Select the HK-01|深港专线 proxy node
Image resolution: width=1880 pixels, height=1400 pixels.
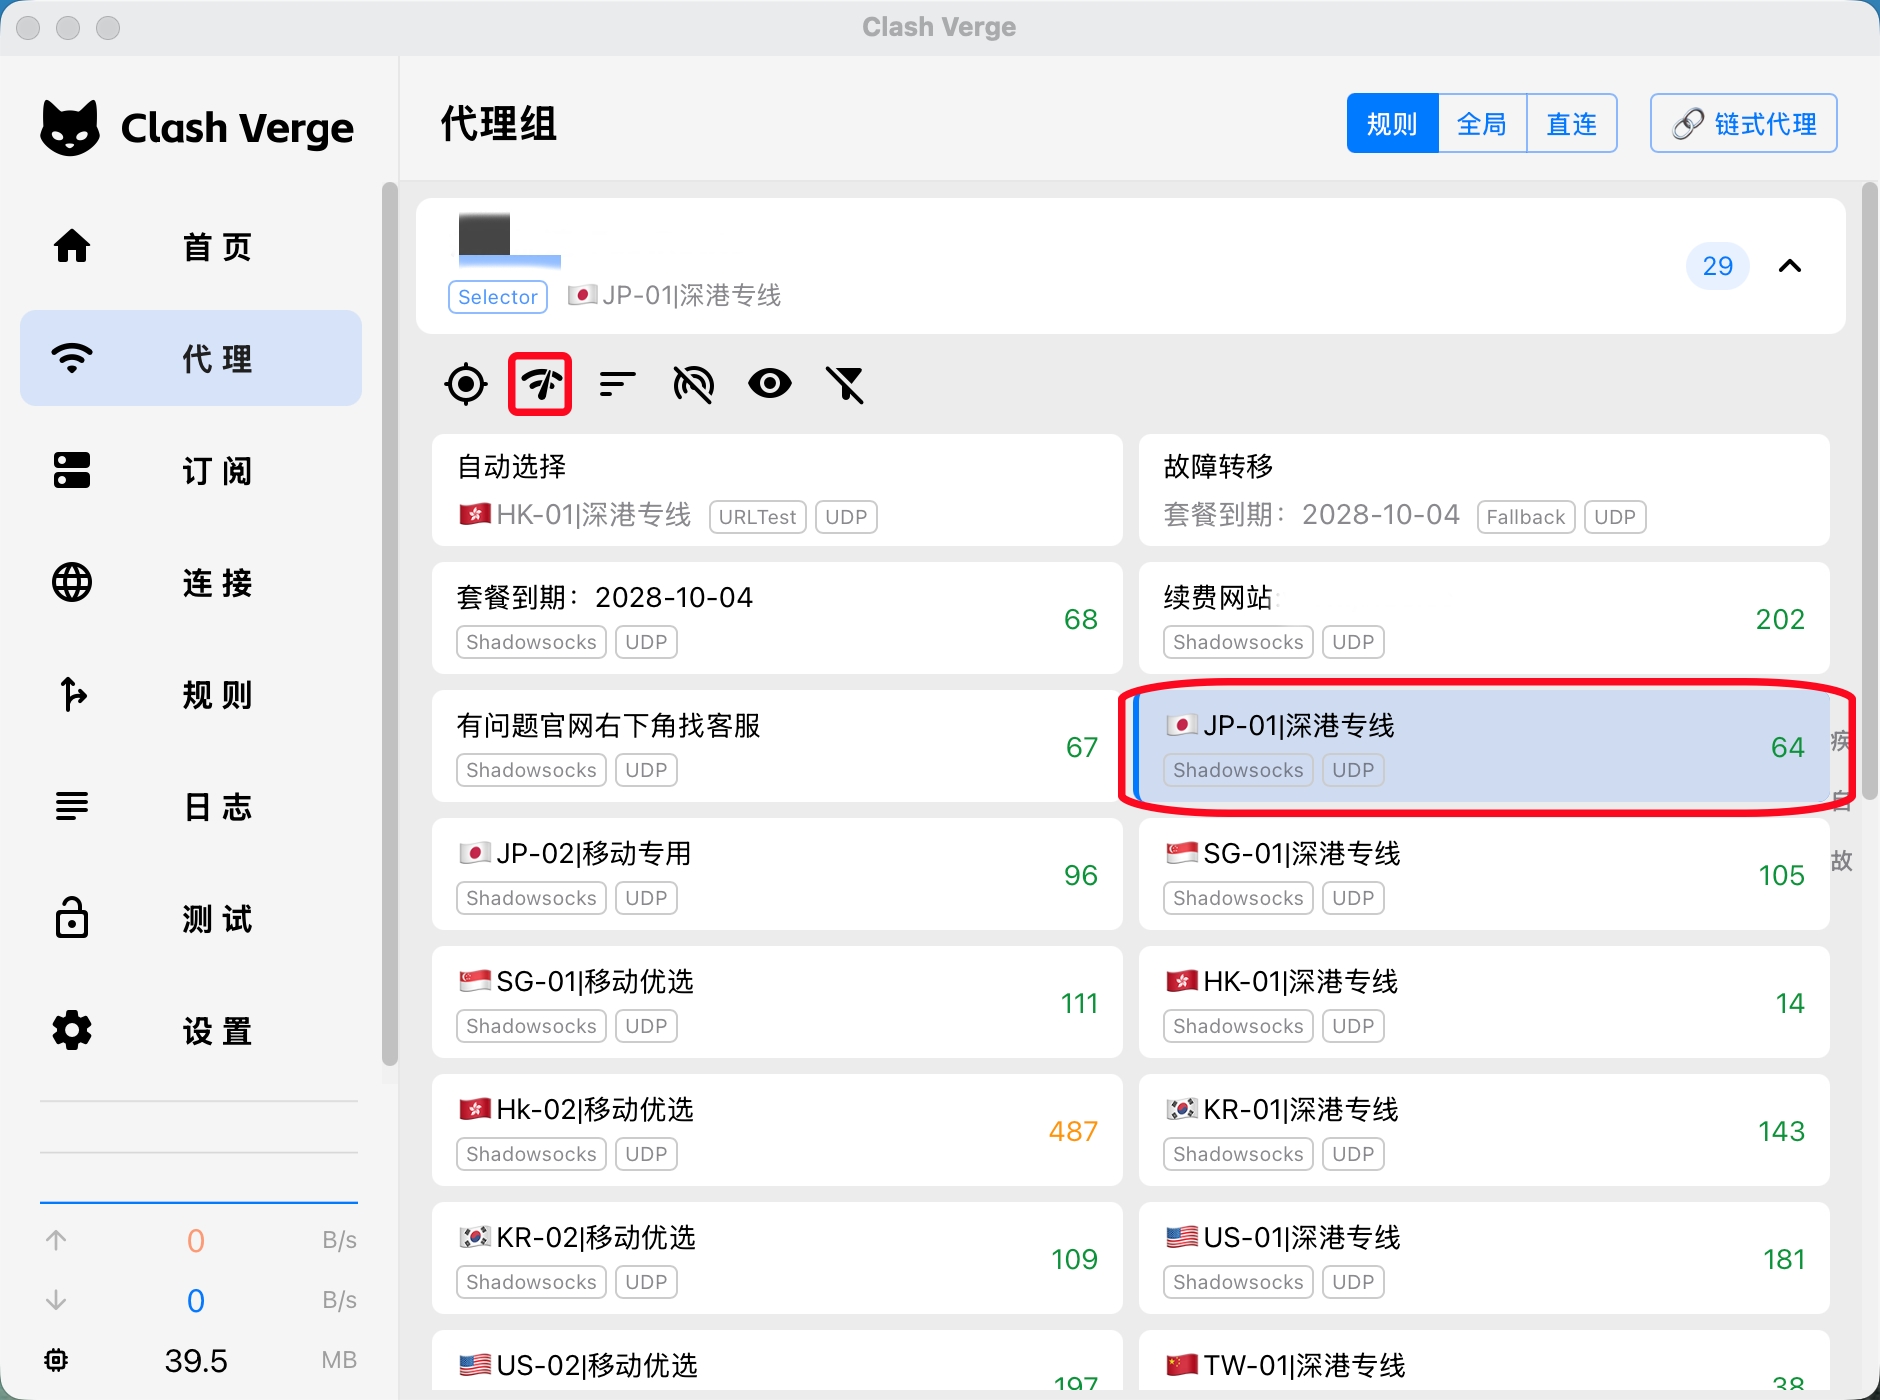point(1484,1002)
